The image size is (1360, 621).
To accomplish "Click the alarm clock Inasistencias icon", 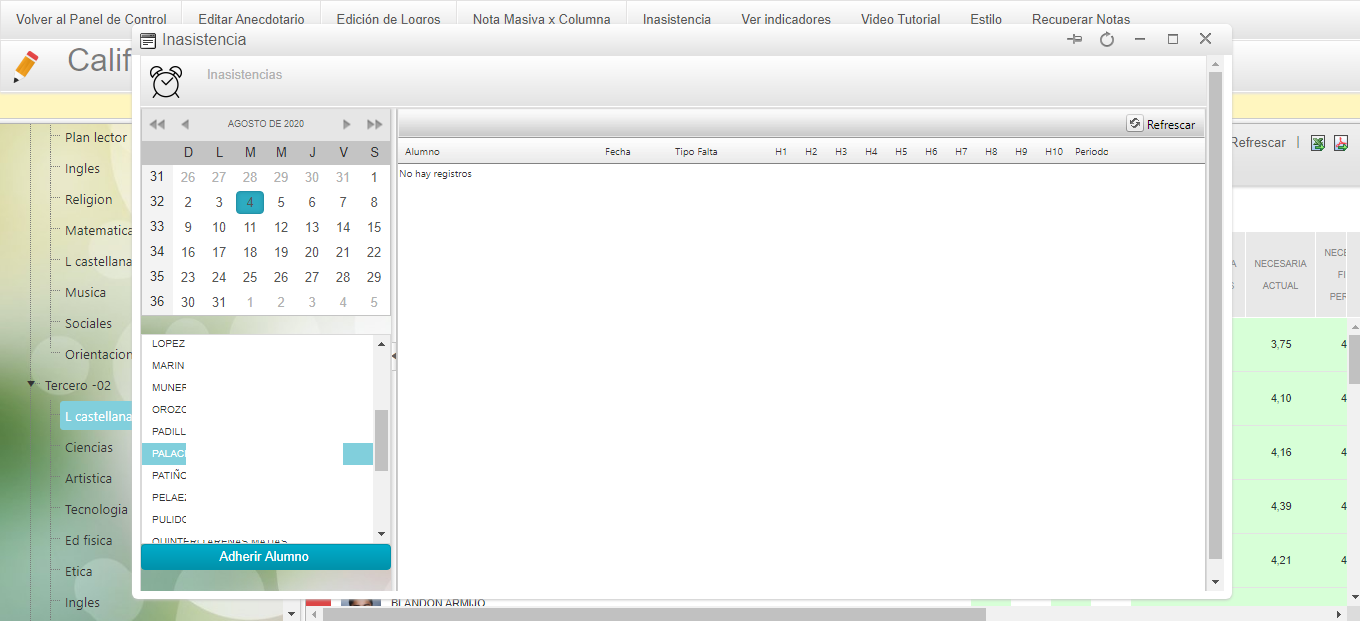I will [166, 81].
